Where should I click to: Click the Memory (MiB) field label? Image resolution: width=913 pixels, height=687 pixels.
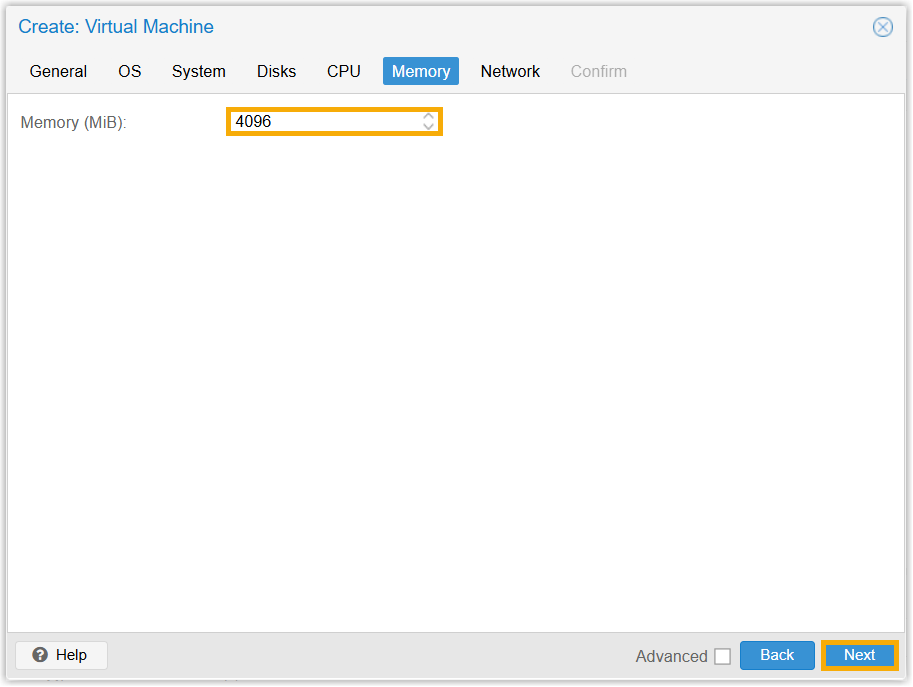coord(74,122)
